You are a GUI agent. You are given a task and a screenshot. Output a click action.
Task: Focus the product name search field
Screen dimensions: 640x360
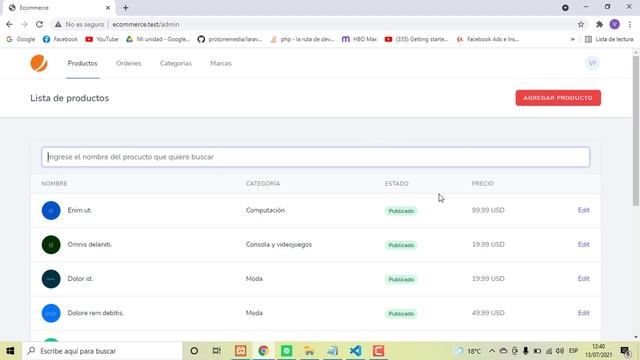point(316,157)
